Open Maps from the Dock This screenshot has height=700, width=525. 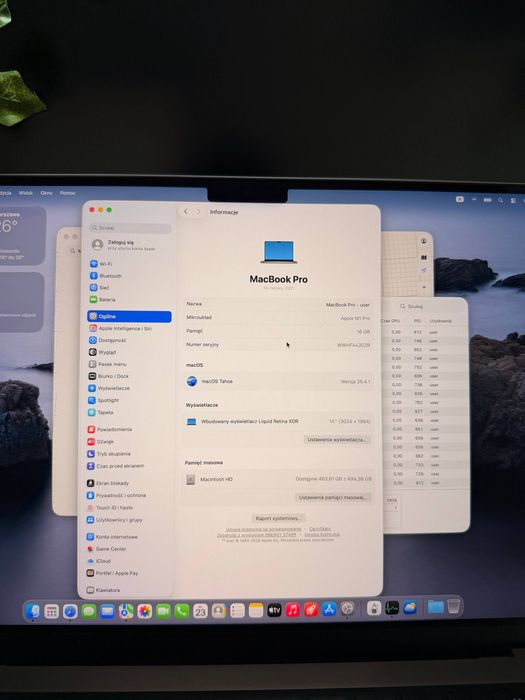(126, 611)
